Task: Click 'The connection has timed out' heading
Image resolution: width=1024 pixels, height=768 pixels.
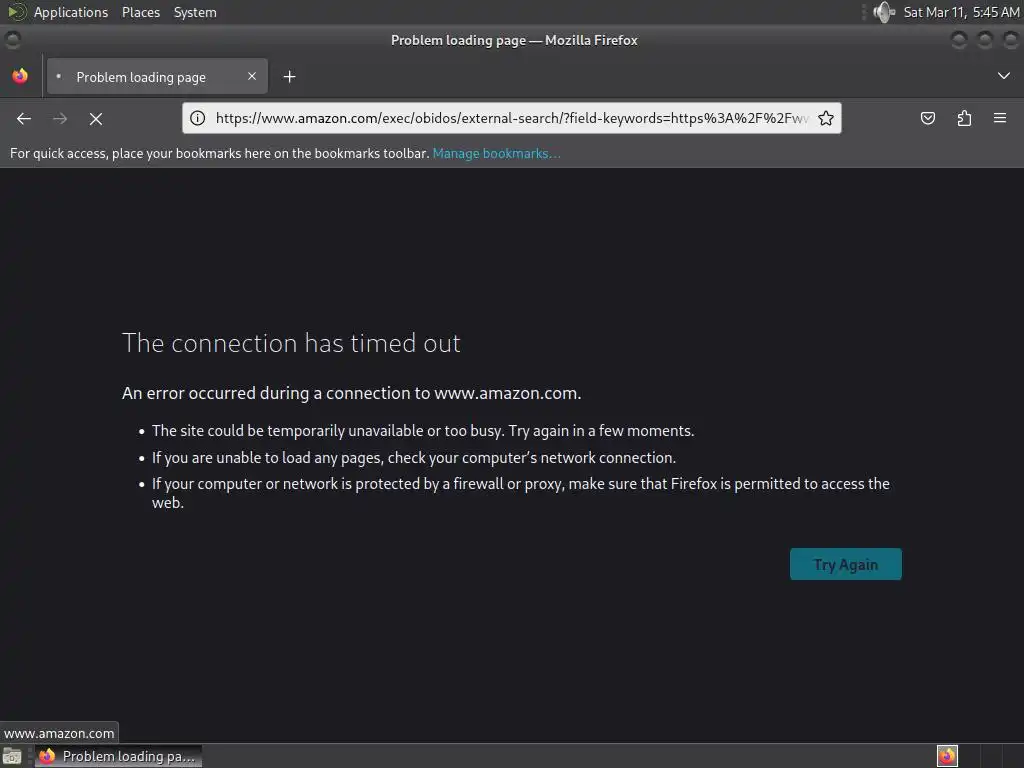Action: (x=291, y=343)
